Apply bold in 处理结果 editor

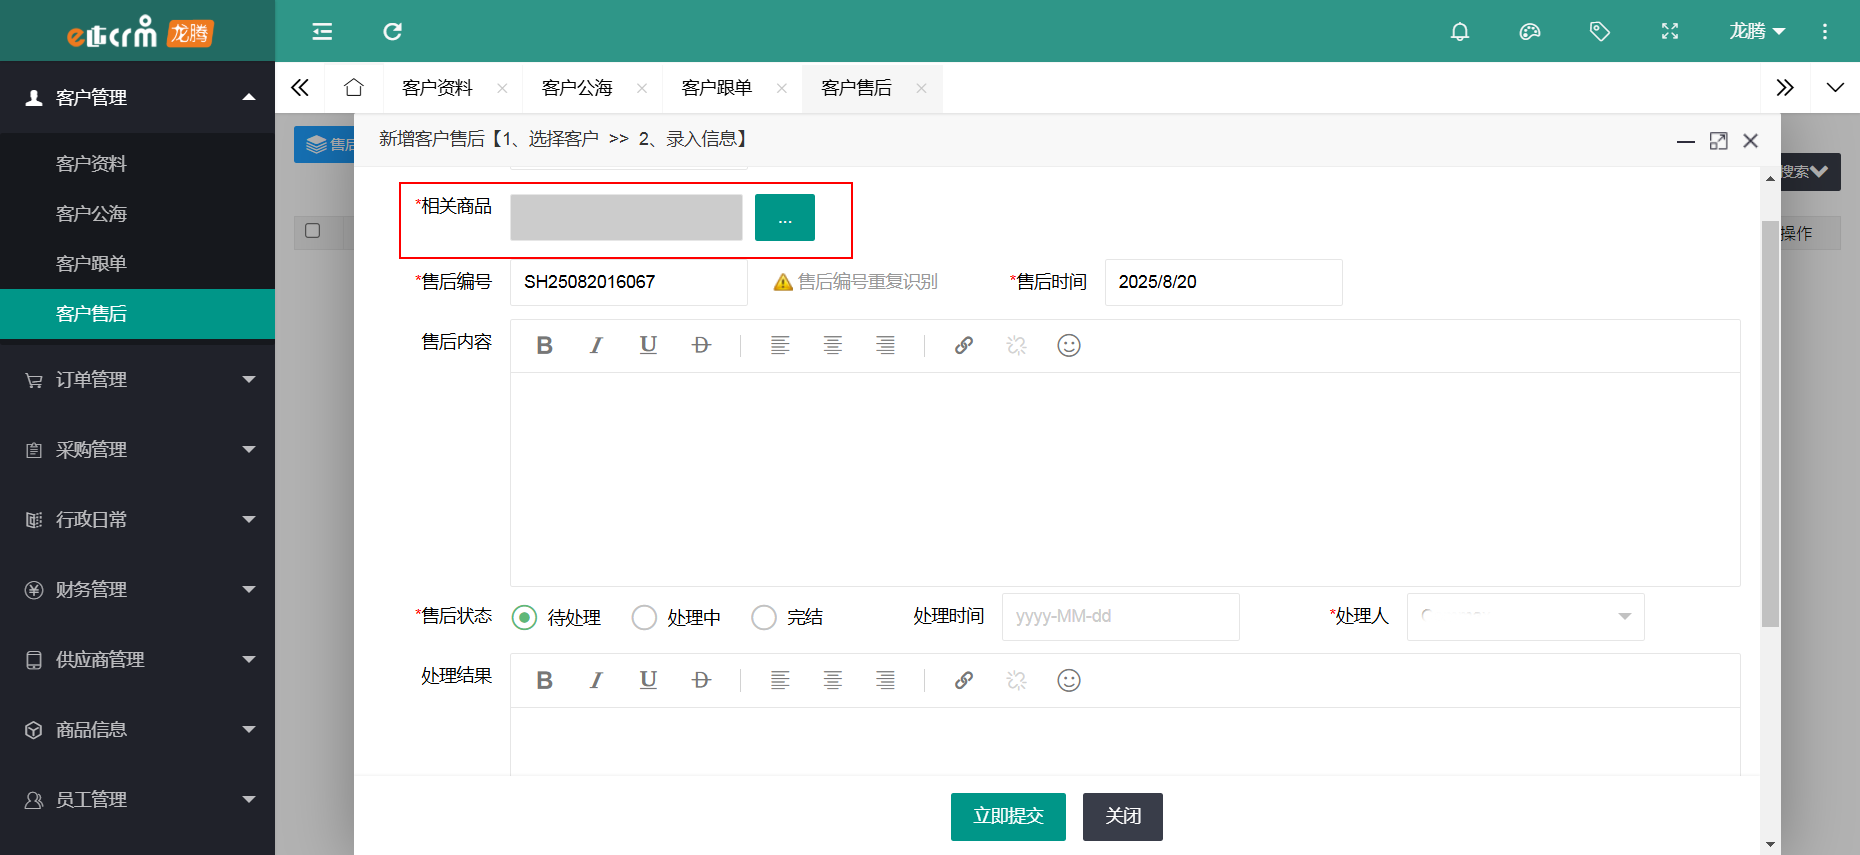544,681
